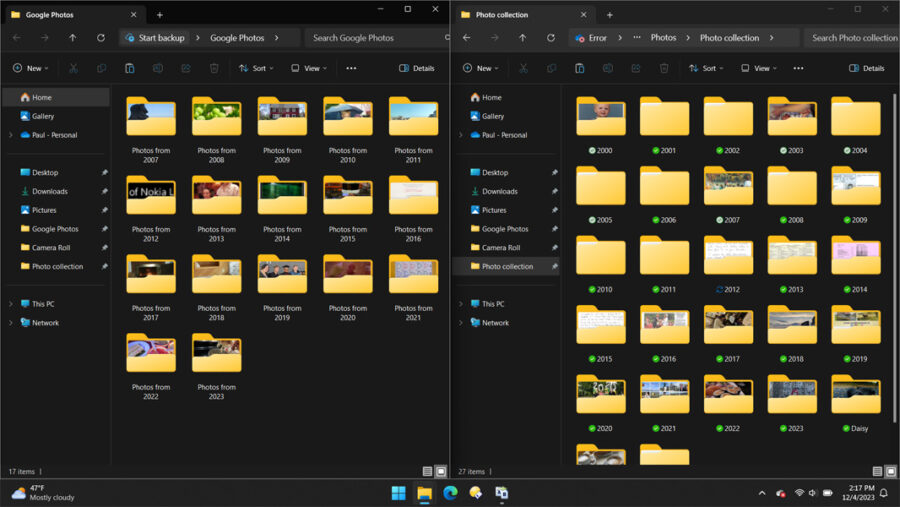Open File Explorer from taskbar
The height and width of the screenshot is (507, 900).
pyautogui.click(x=424, y=493)
